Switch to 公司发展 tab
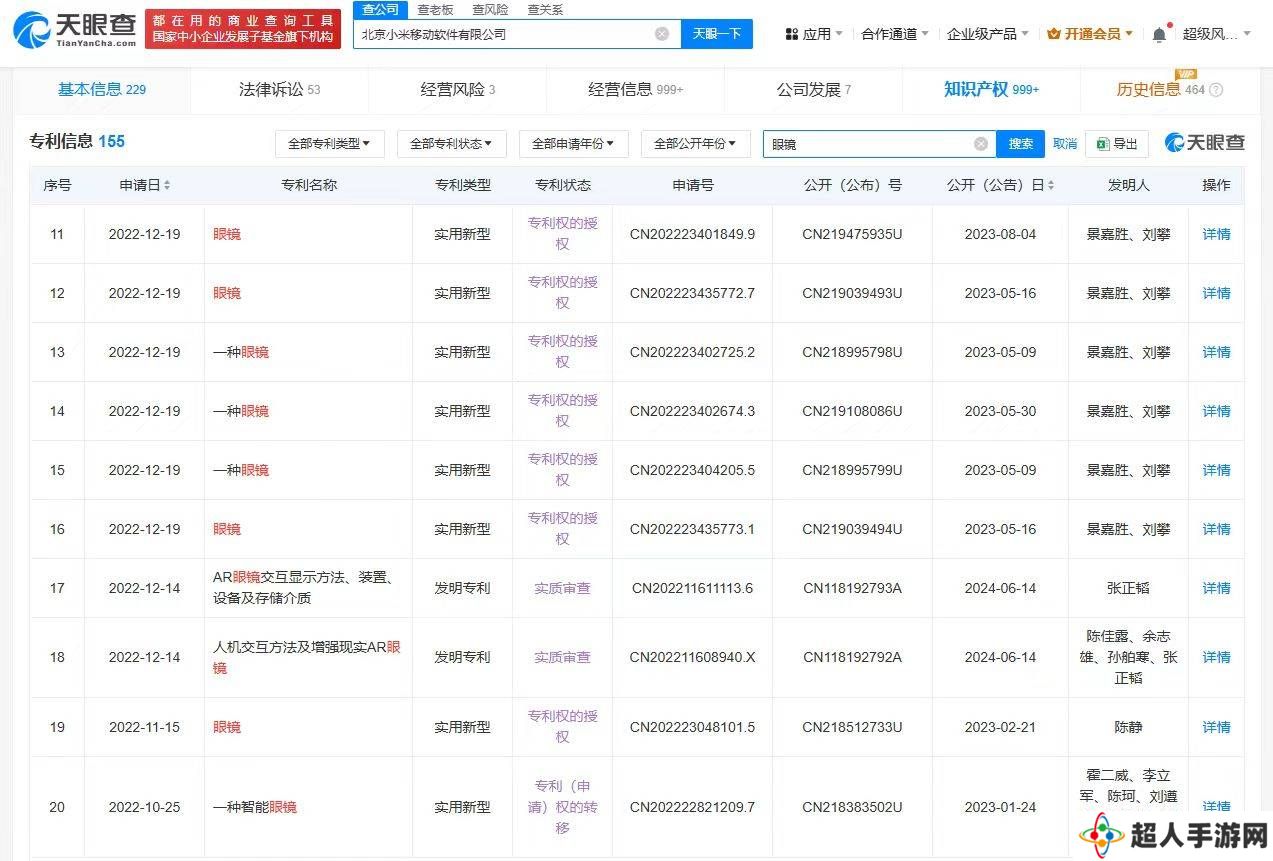Viewport: 1273px width, 861px height. tap(813, 89)
